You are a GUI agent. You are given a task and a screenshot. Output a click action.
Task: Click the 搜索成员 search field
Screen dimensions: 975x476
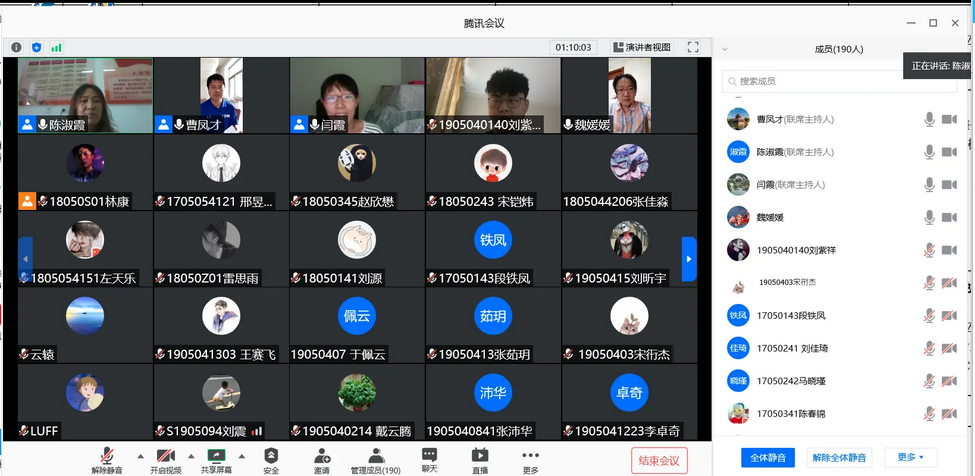(812, 81)
